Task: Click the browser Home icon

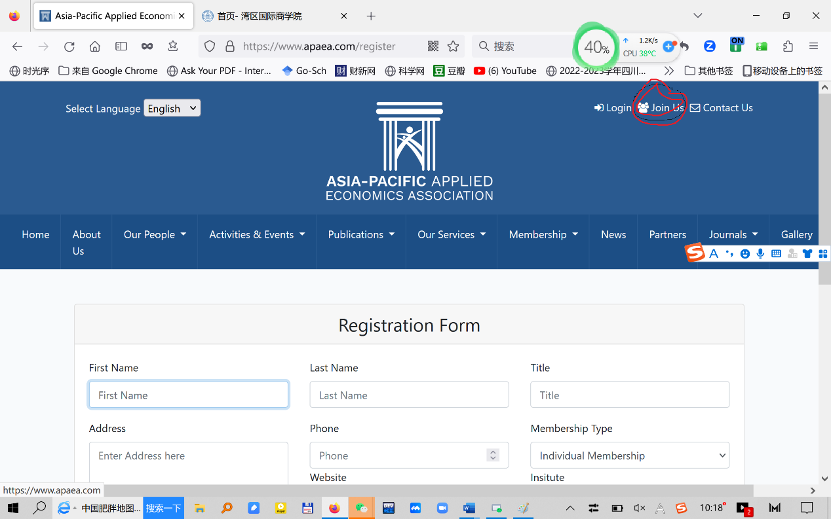Action: [x=95, y=46]
